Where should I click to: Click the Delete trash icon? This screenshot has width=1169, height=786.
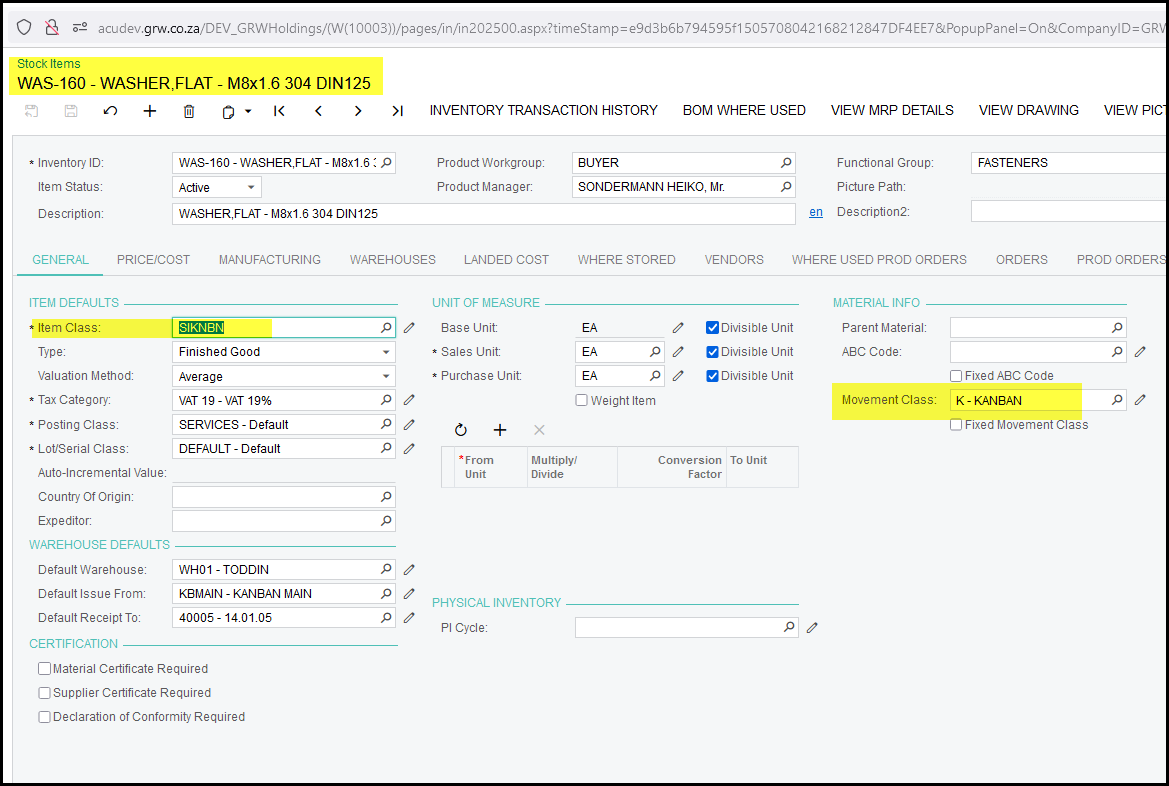click(x=189, y=111)
